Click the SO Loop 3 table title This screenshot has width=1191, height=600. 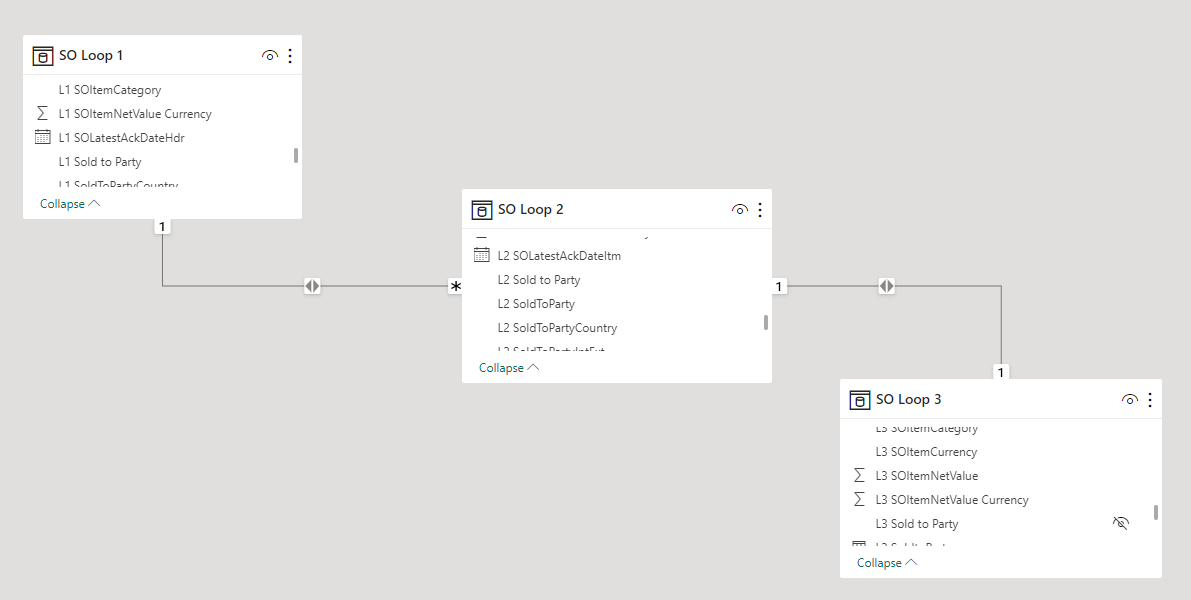point(908,399)
